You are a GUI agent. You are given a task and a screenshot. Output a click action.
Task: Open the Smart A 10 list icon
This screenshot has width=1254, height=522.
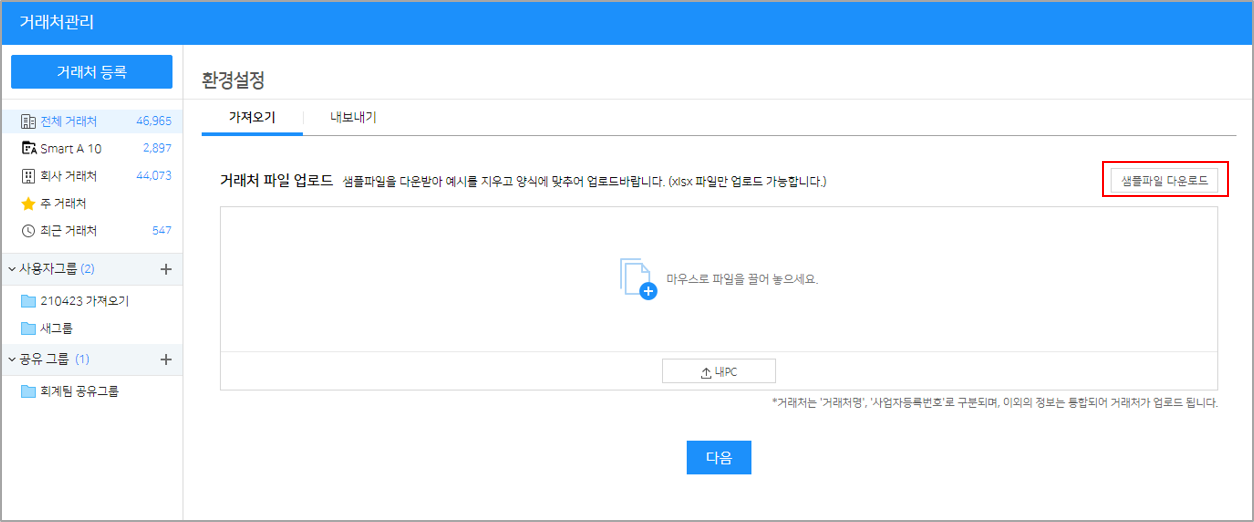(x=28, y=149)
